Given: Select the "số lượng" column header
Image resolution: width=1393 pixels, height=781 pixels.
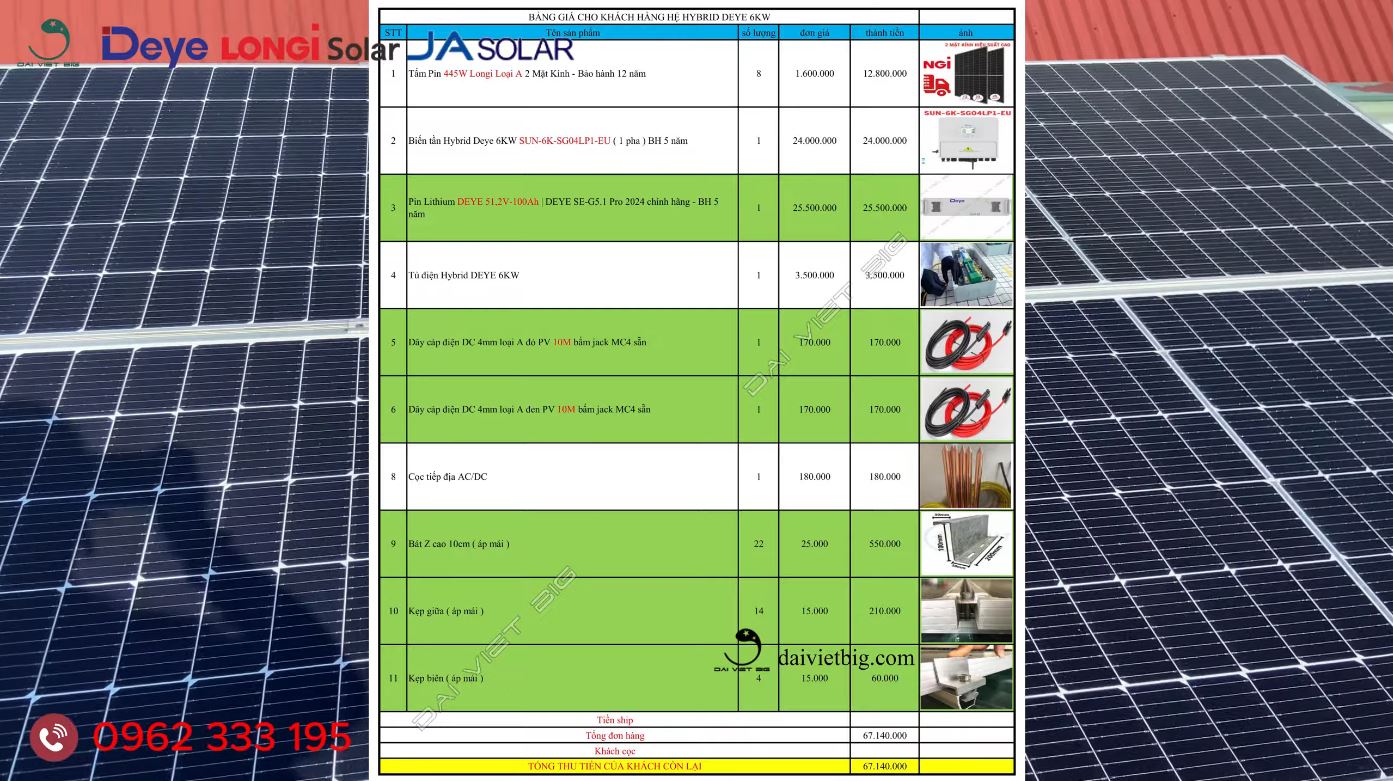Looking at the screenshot, I should 758,33.
